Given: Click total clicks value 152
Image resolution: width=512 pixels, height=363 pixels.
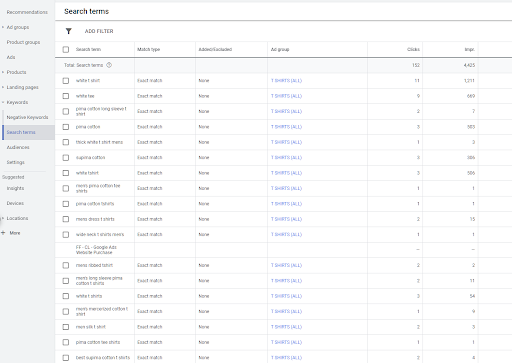Looking at the screenshot, I should click(416, 65).
